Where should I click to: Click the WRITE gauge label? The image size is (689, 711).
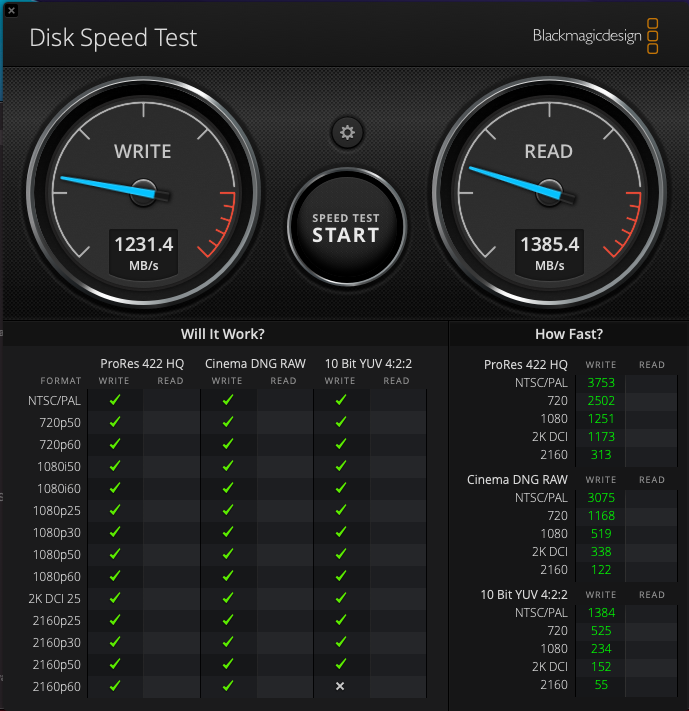coord(143,151)
